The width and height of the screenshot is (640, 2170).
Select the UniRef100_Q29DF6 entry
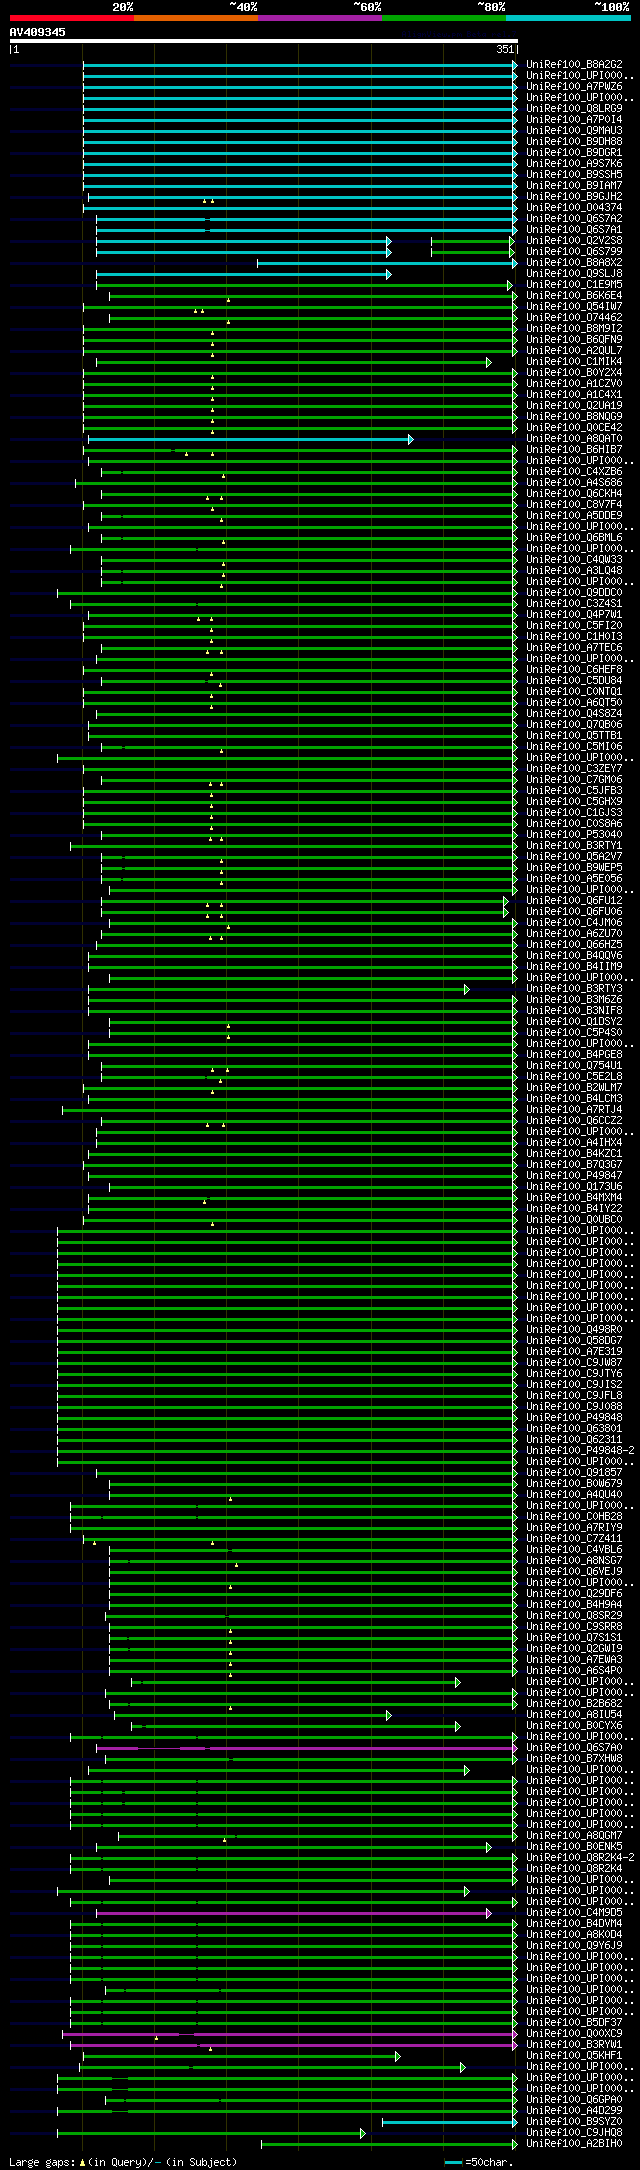574,1594
